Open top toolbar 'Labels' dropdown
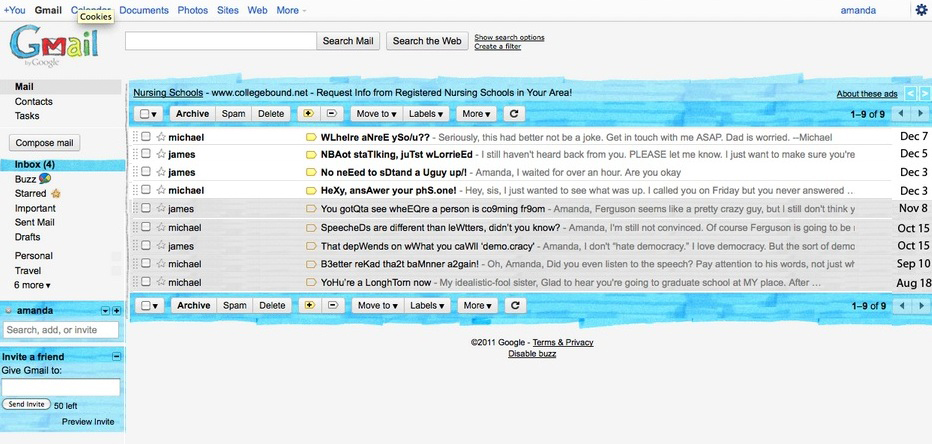 tap(426, 114)
